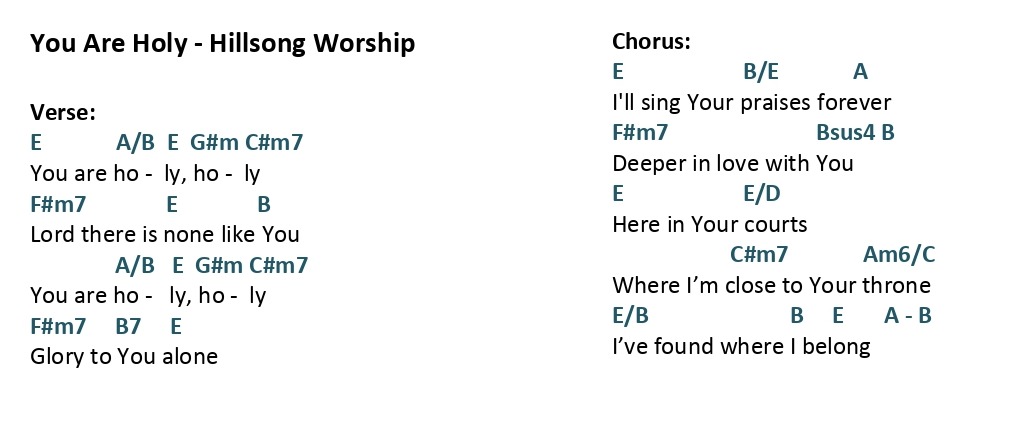Screen dimensions: 1016x426
Task: Click the B/E chord
Action: coord(761,71)
